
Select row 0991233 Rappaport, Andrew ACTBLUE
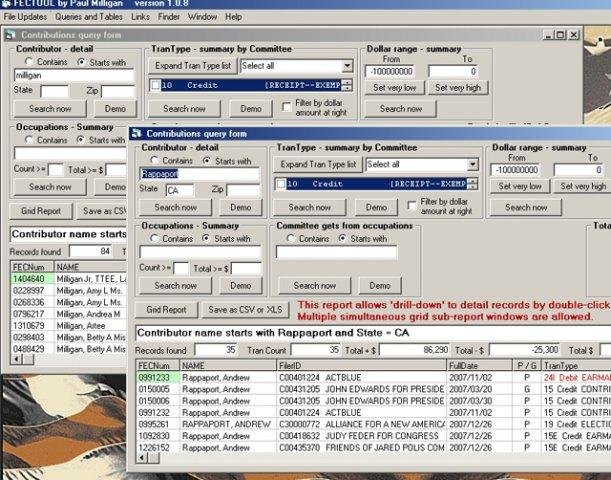point(373,378)
